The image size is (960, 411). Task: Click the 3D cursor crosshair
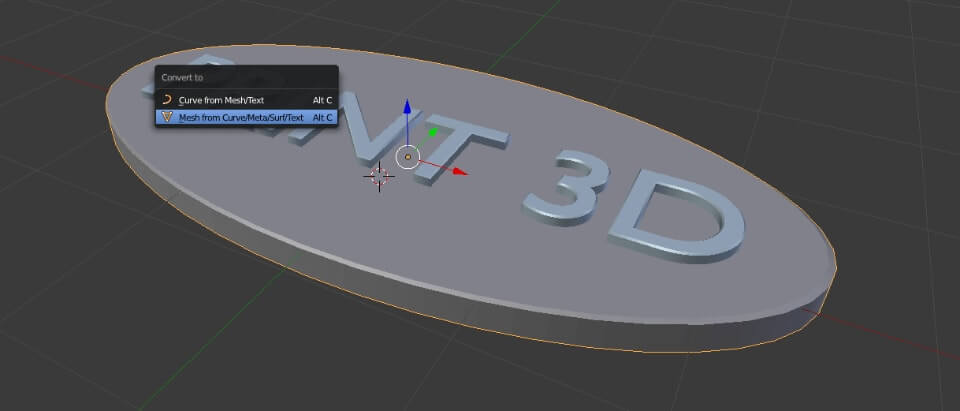point(380,177)
